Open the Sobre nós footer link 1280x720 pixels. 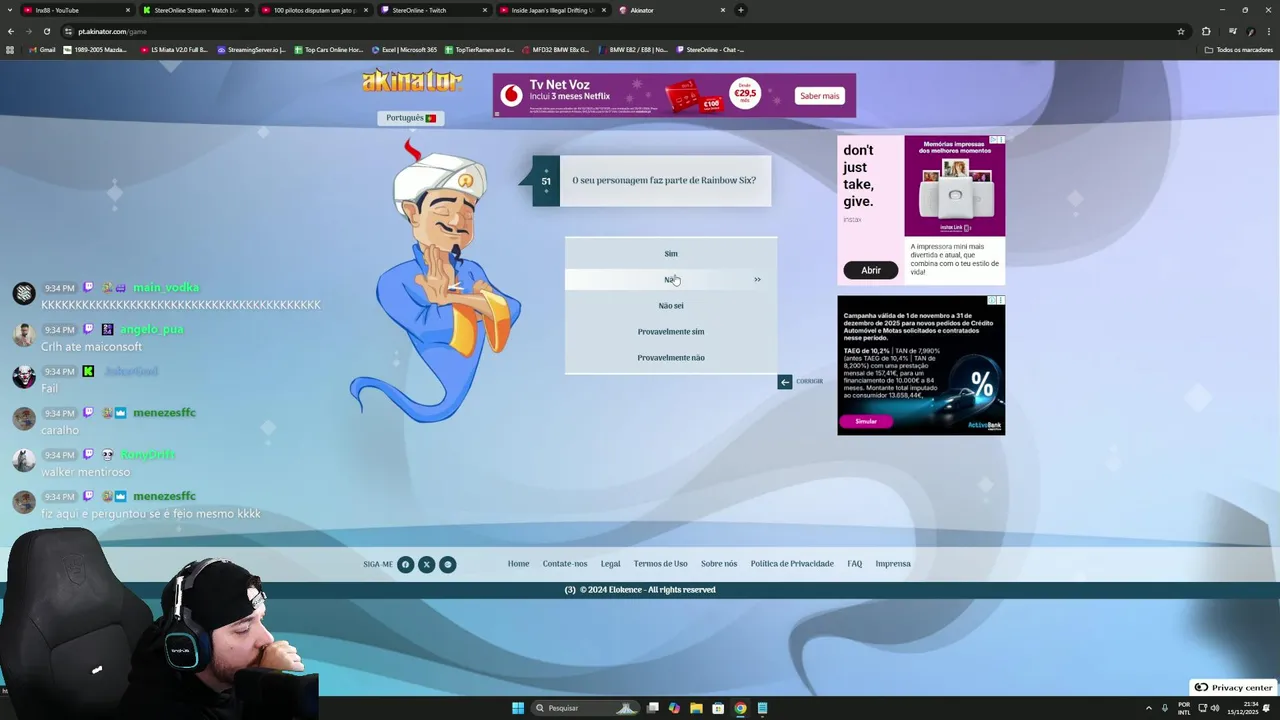click(x=719, y=564)
